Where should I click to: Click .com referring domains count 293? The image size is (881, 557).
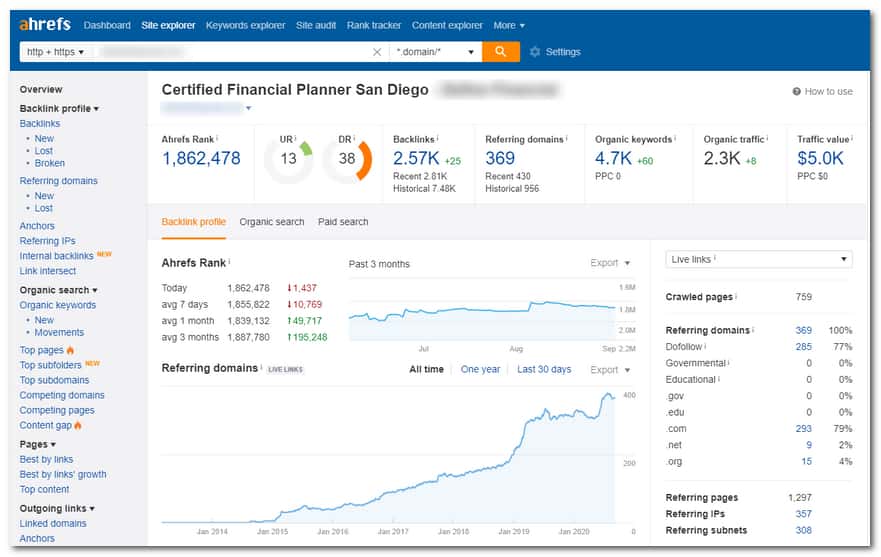[803, 429]
